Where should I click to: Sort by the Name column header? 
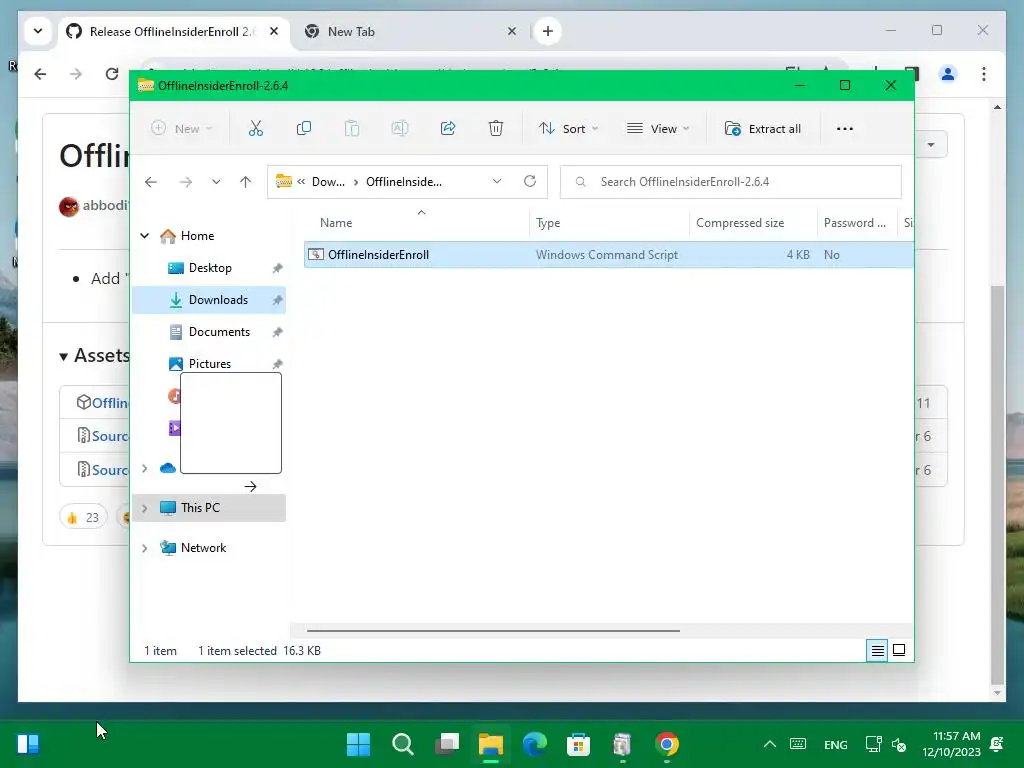point(336,223)
